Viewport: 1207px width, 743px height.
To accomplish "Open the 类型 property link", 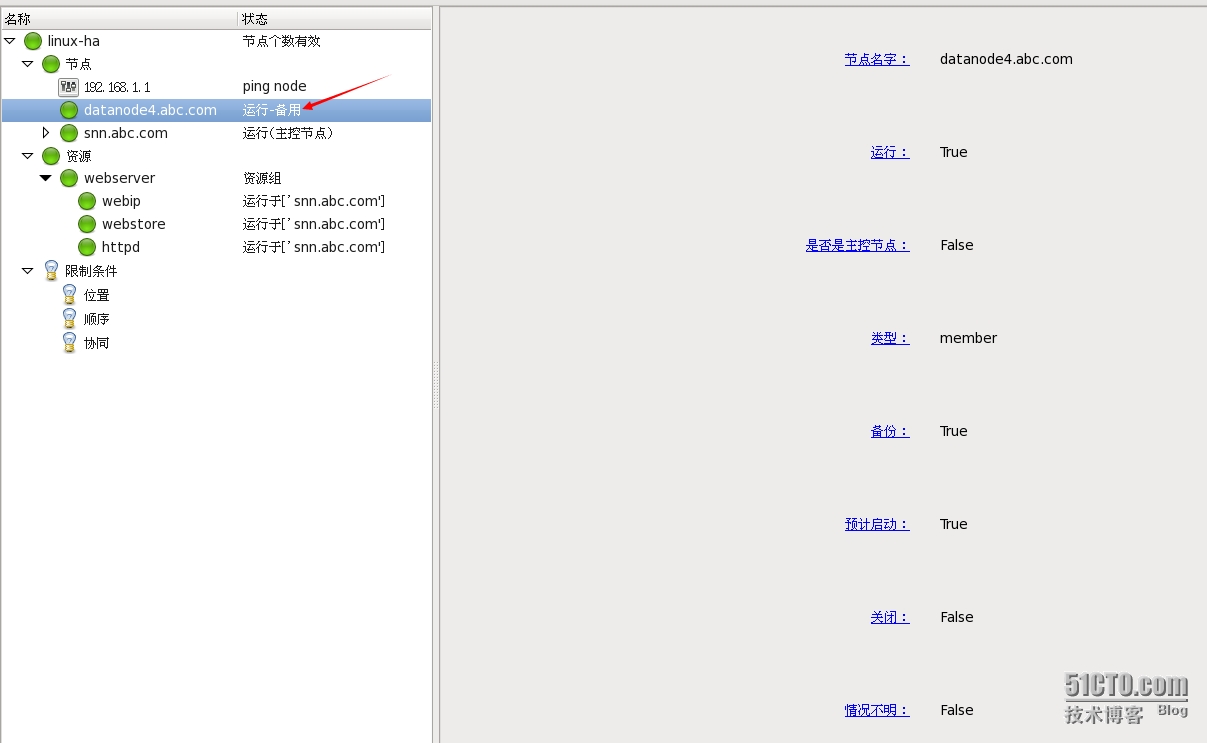I will pyautogui.click(x=890, y=338).
